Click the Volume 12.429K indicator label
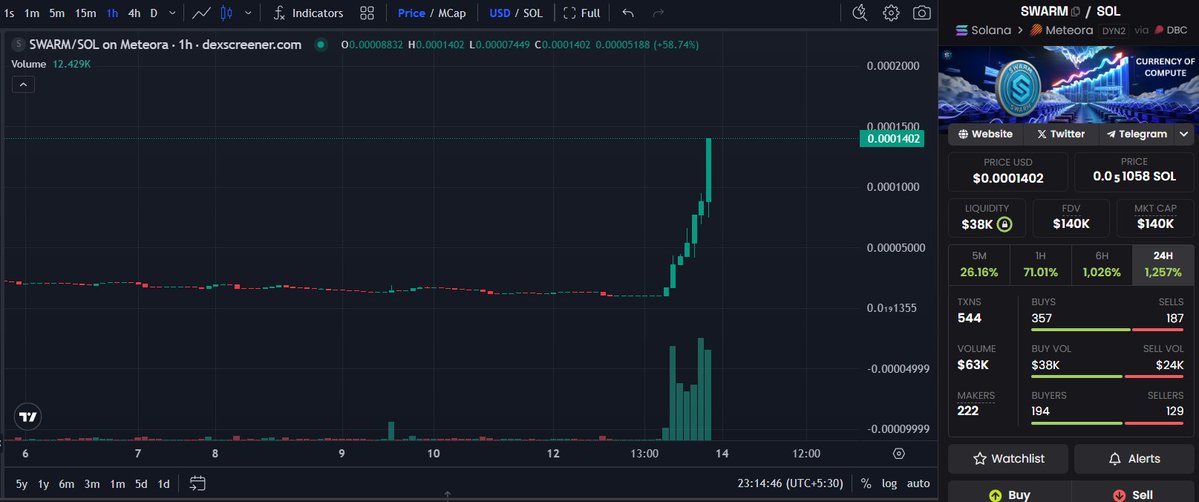Image resolution: width=1199 pixels, height=502 pixels. (51, 64)
